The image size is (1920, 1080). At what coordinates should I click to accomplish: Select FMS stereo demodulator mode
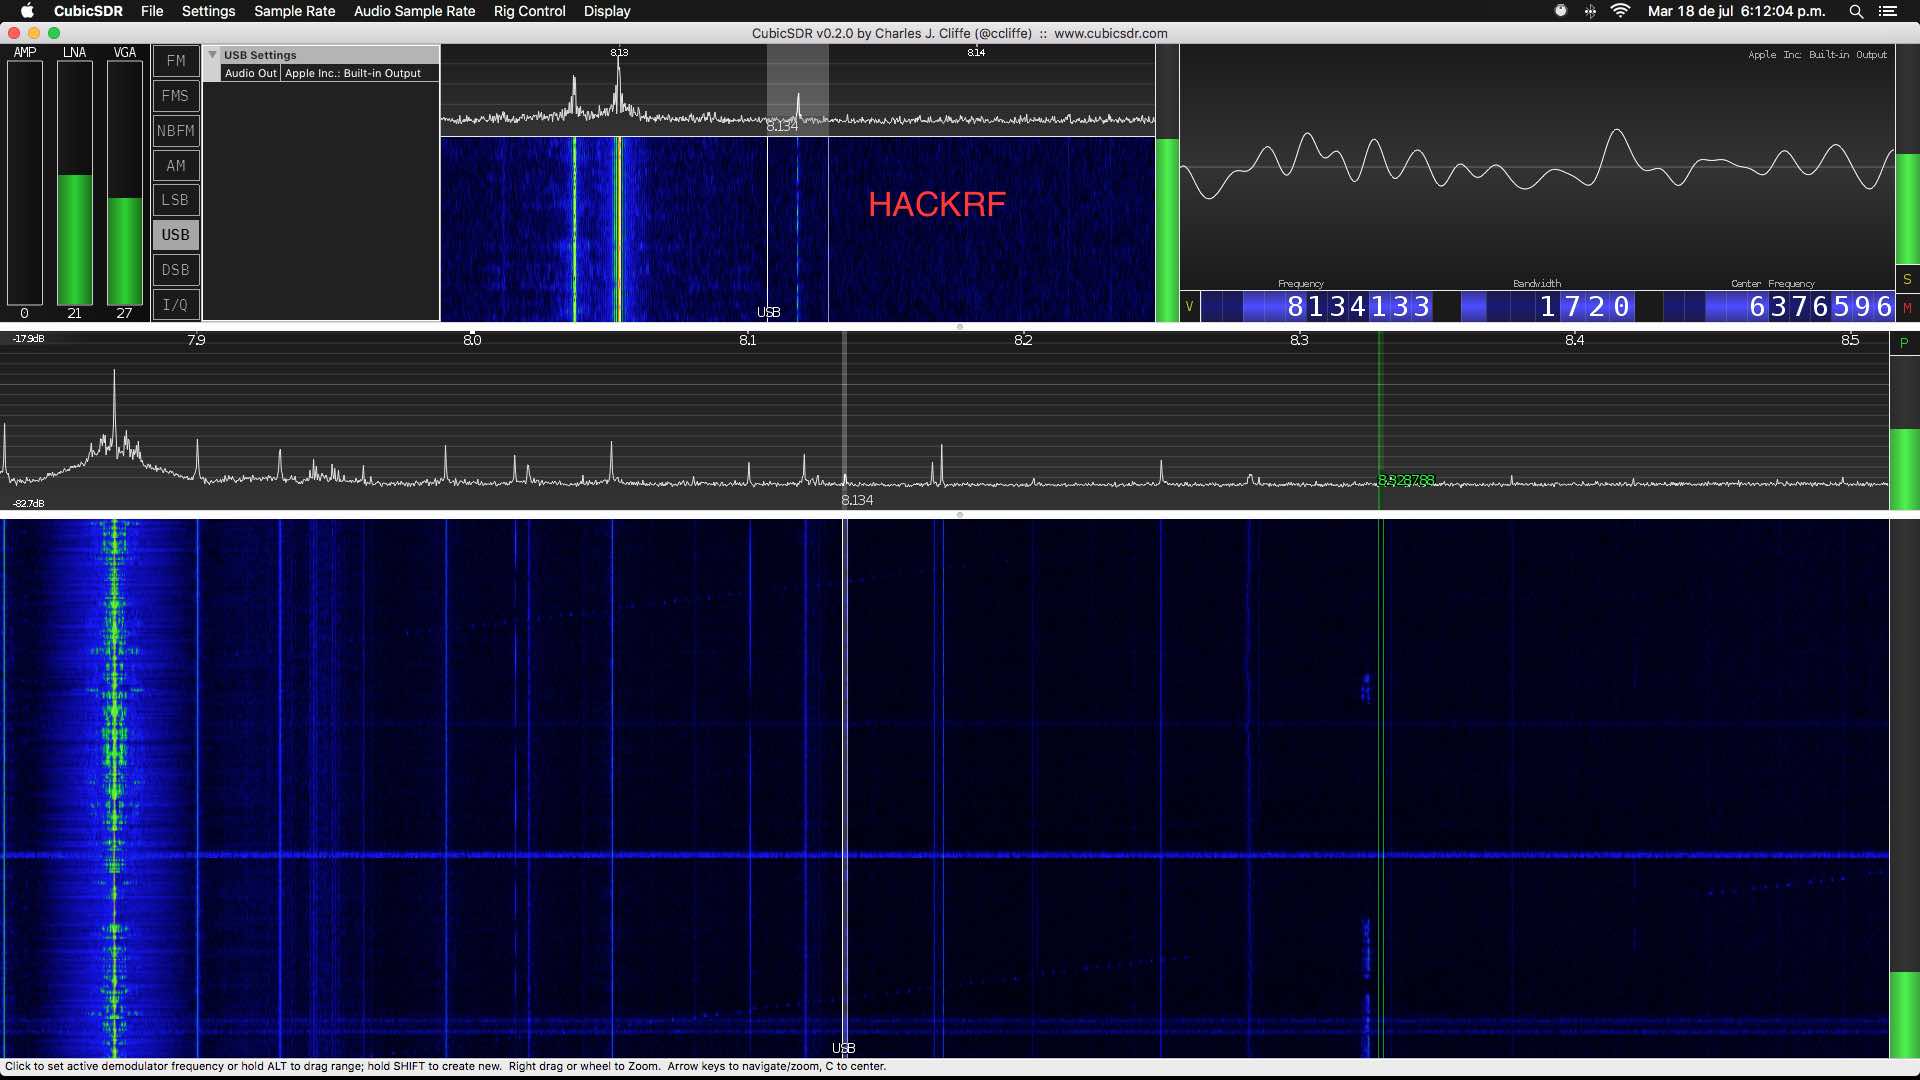[176, 96]
